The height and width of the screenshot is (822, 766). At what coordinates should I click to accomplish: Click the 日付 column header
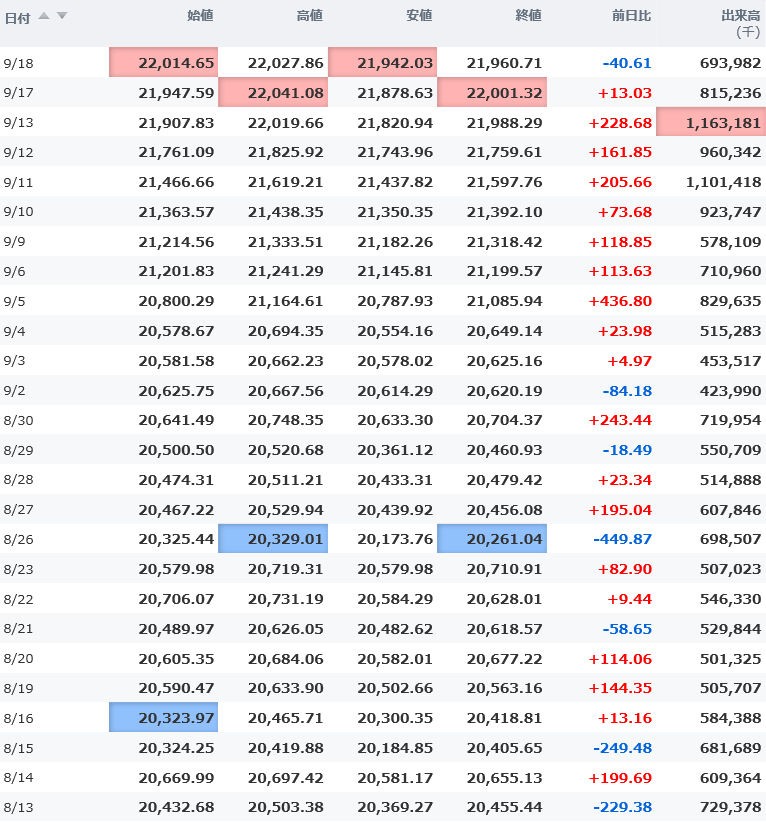(x=17, y=18)
